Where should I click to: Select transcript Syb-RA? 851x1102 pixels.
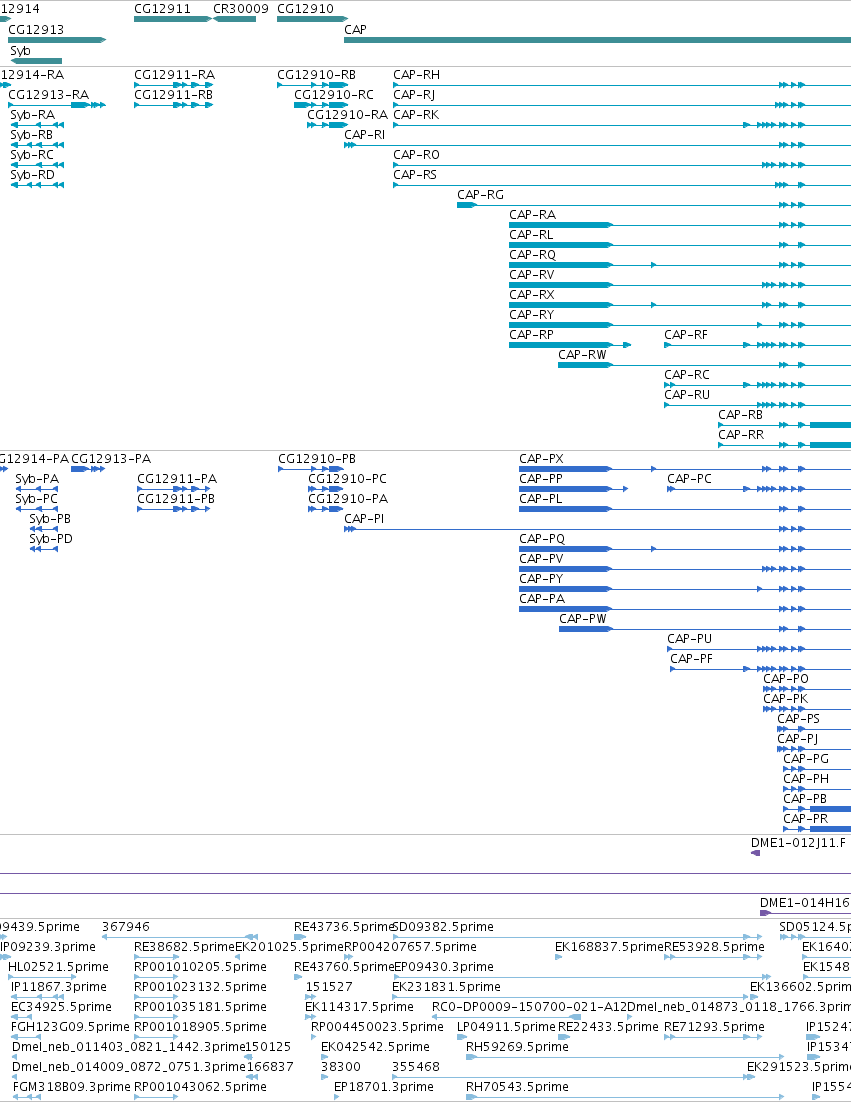(37, 125)
